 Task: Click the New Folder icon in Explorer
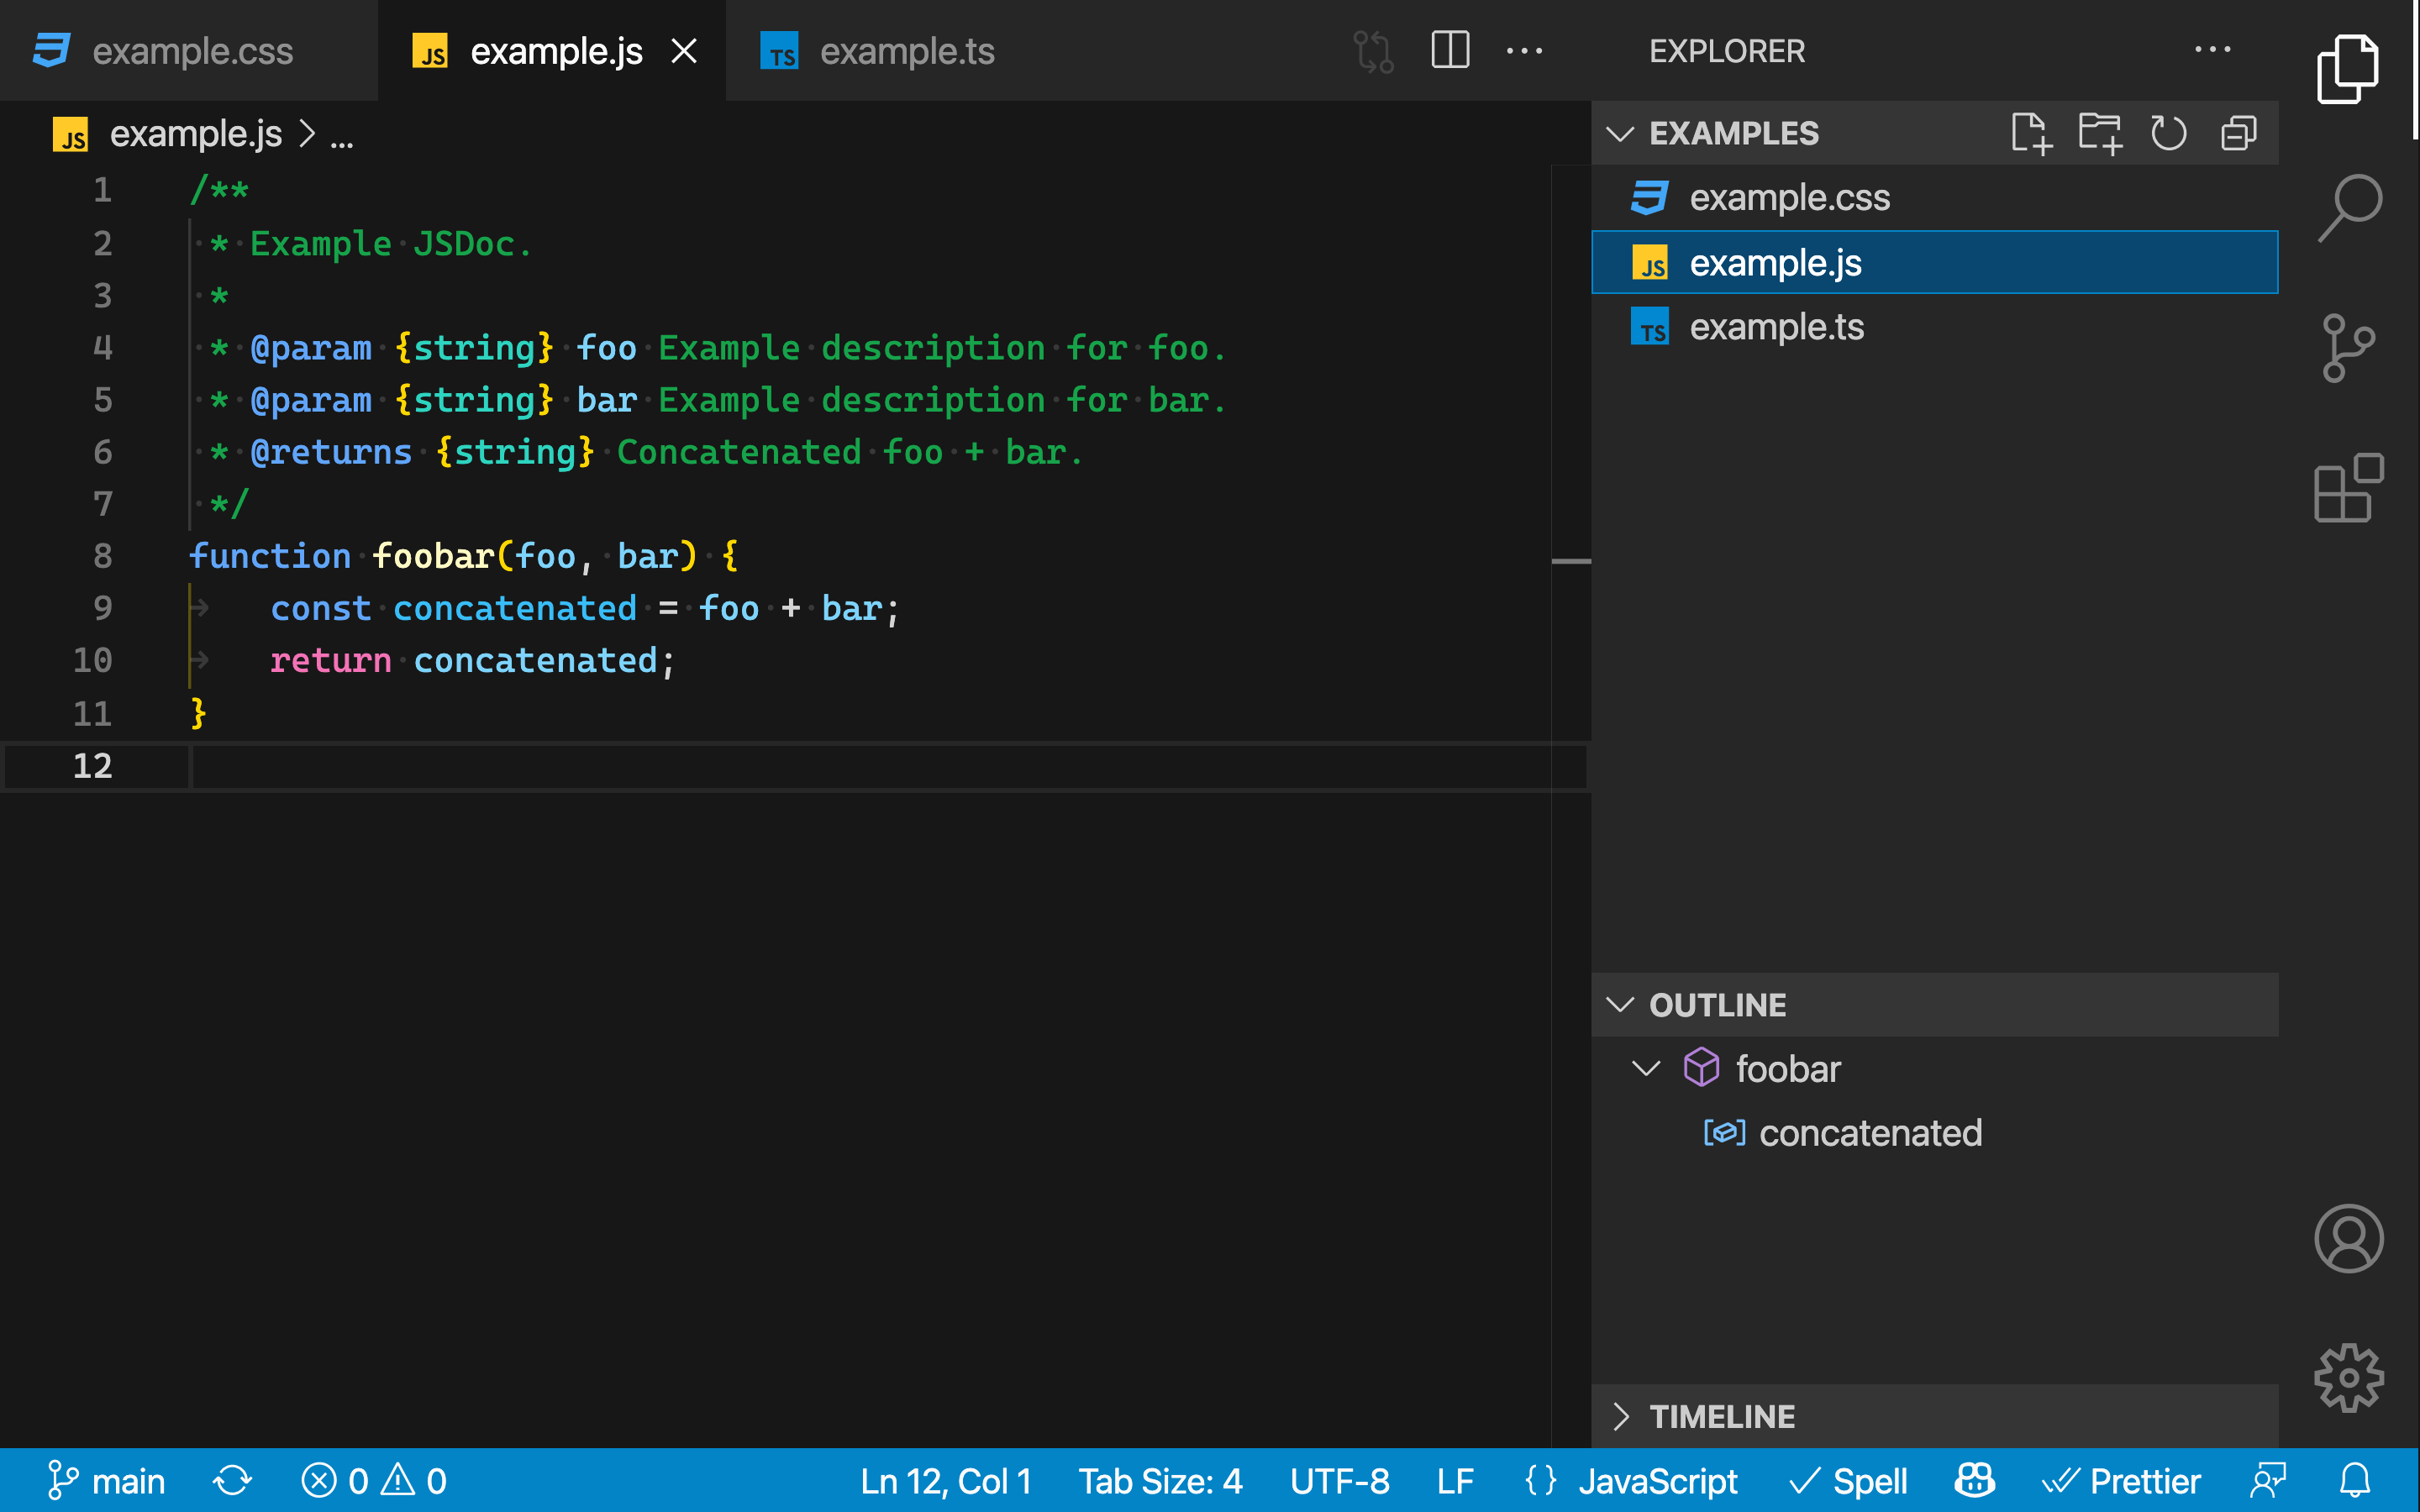coord(2099,133)
